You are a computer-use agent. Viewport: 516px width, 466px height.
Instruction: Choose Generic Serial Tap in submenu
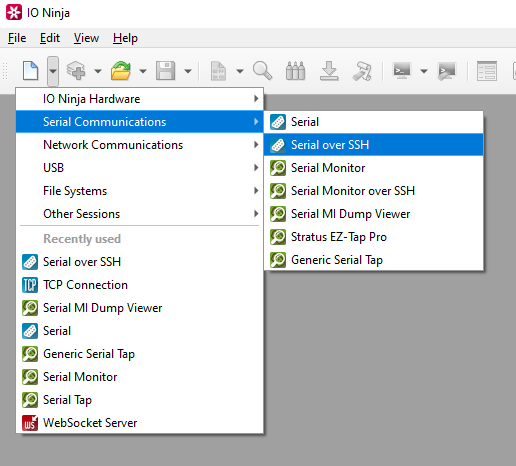click(x=374, y=260)
